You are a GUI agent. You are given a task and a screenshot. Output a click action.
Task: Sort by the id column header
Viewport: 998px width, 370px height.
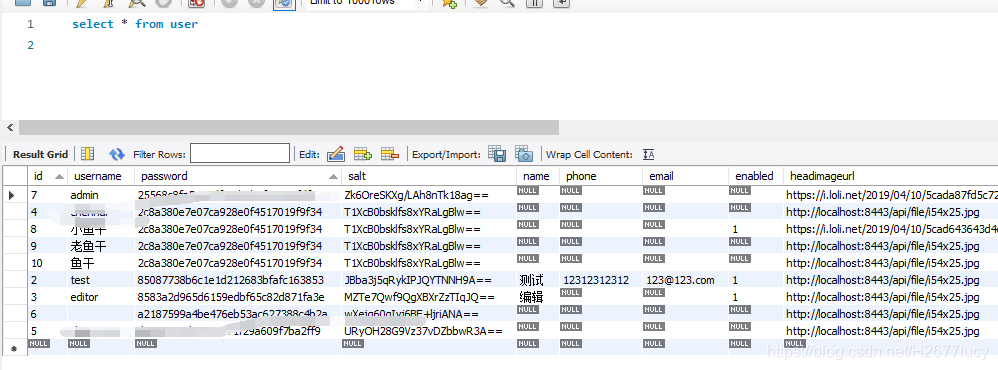47,176
